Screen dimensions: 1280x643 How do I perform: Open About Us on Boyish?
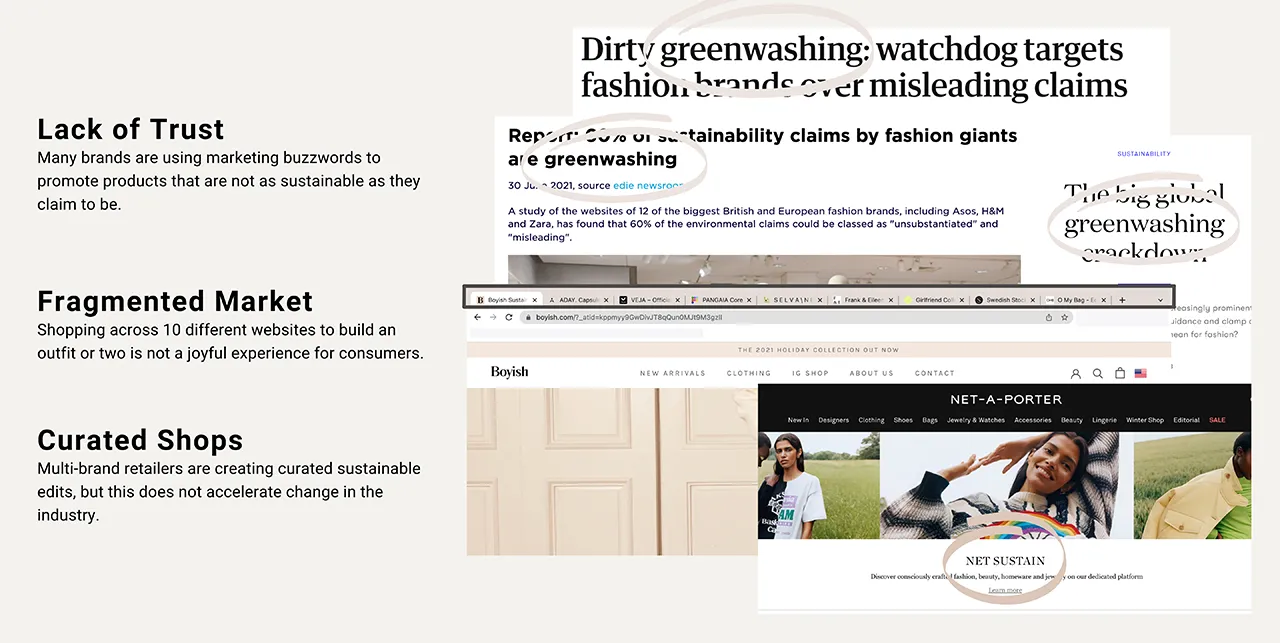pos(872,373)
